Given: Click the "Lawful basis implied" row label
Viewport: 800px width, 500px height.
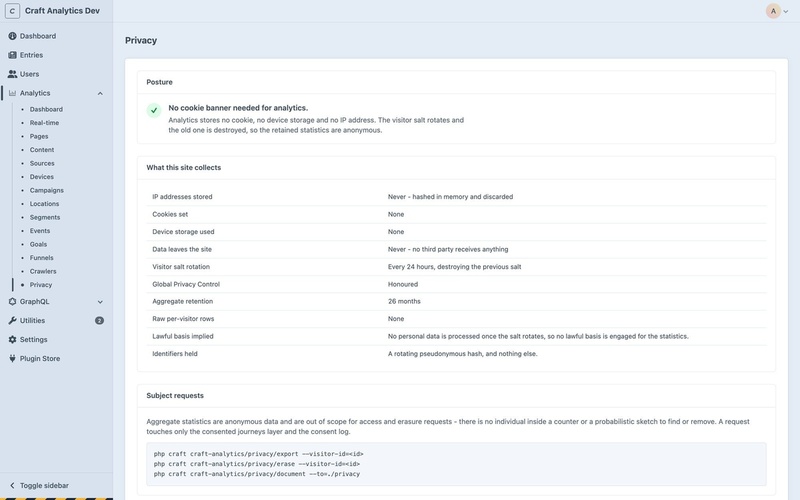Looking at the screenshot, I should tap(183, 336).
